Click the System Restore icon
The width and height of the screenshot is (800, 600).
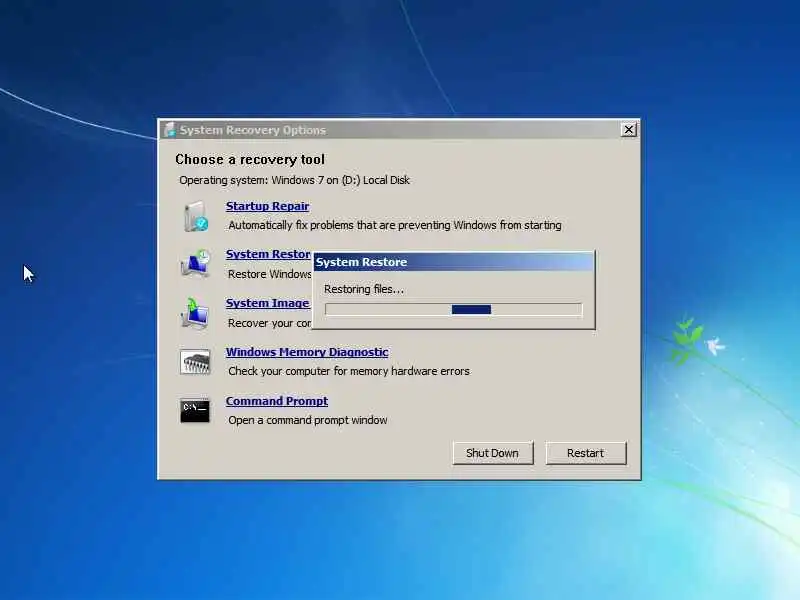195,264
